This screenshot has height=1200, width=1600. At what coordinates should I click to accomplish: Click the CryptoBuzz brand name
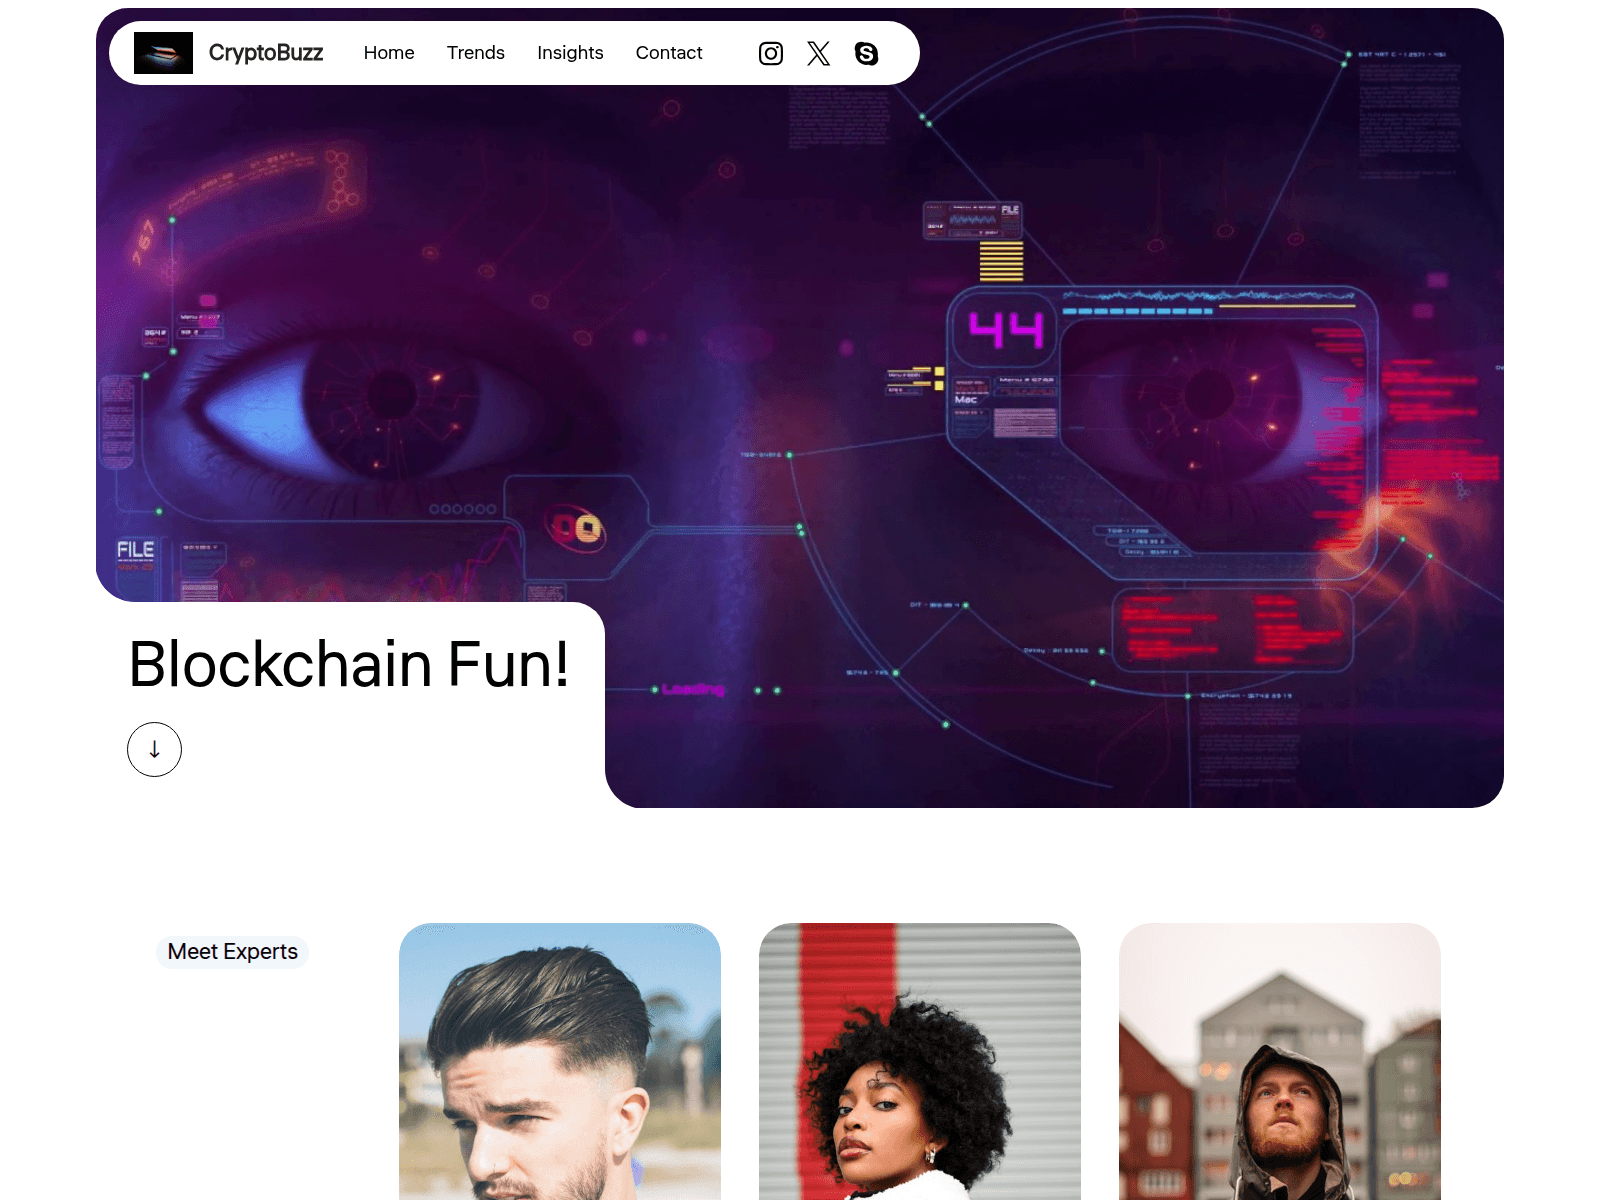[266, 53]
